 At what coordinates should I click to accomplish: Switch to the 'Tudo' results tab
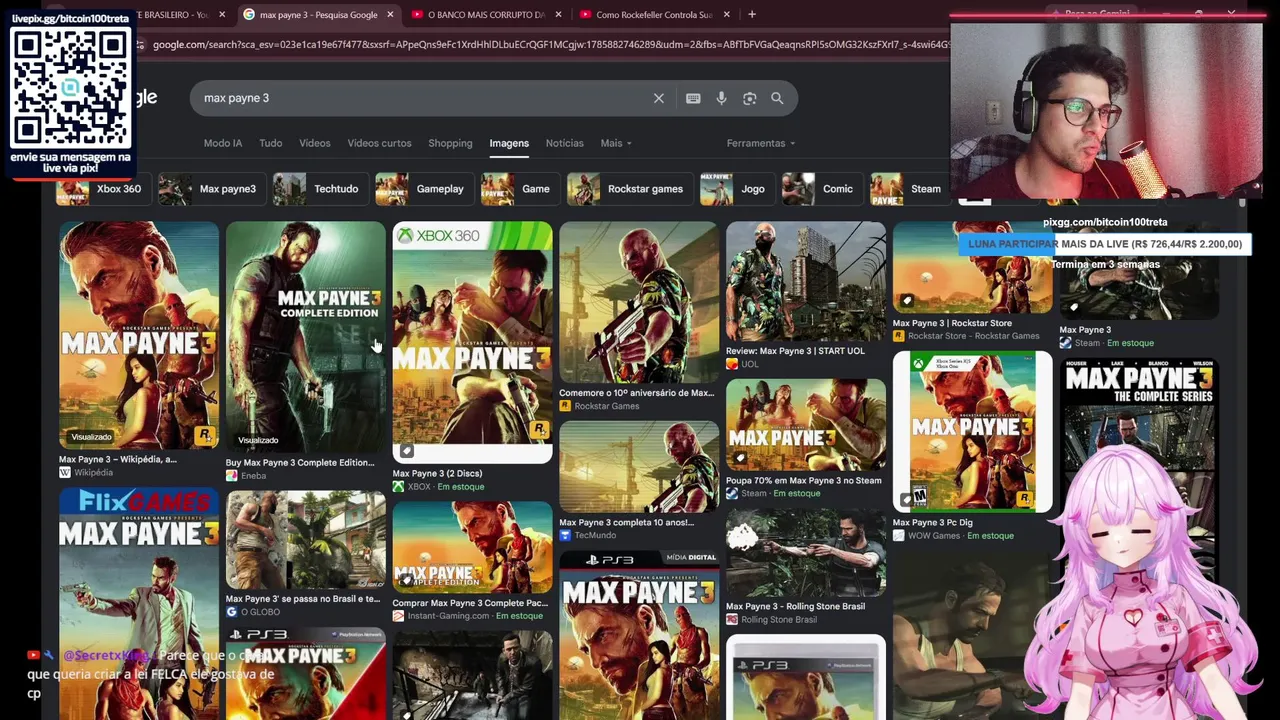pyautogui.click(x=271, y=143)
